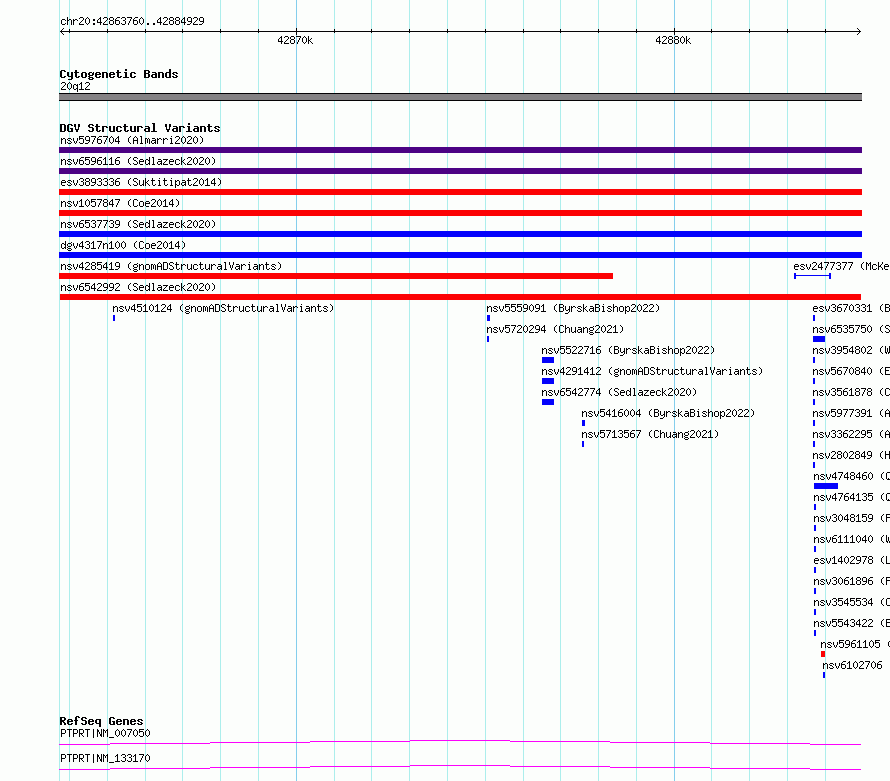The width and height of the screenshot is (890, 781).
Task: Open the nsv5522716 (ByrskaBishop2022) label
Action: click(x=628, y=350)
